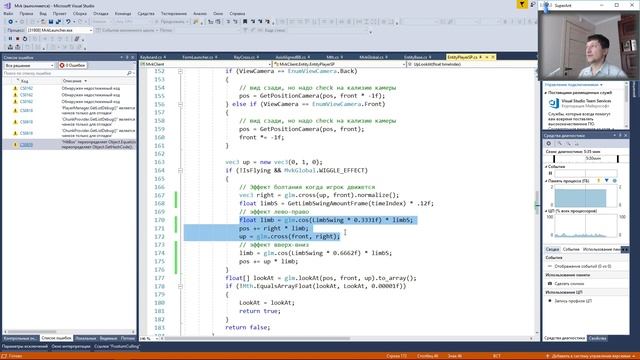This screenshot has width=640, height=360.
Task: Click the Visual Studio logo icon
Action: click(7, 6)
